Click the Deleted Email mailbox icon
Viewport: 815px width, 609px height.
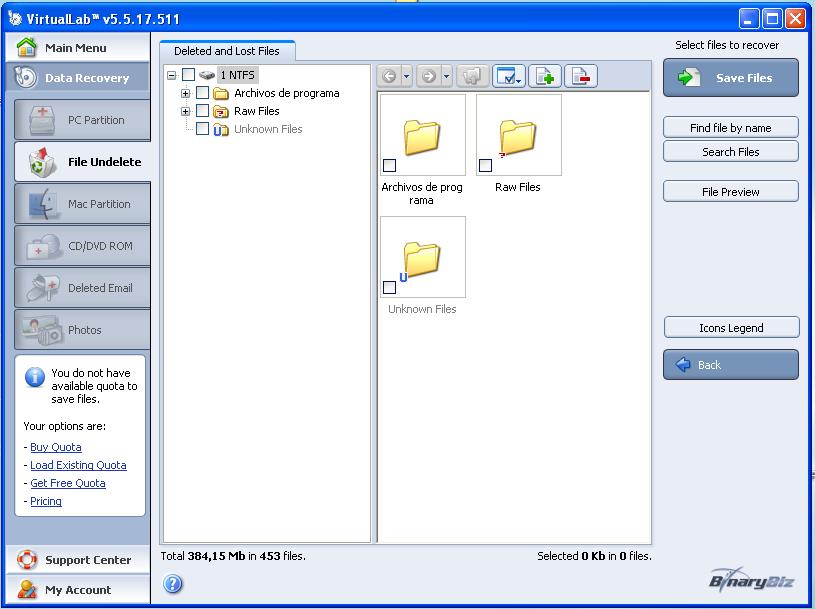click(42, 288)
